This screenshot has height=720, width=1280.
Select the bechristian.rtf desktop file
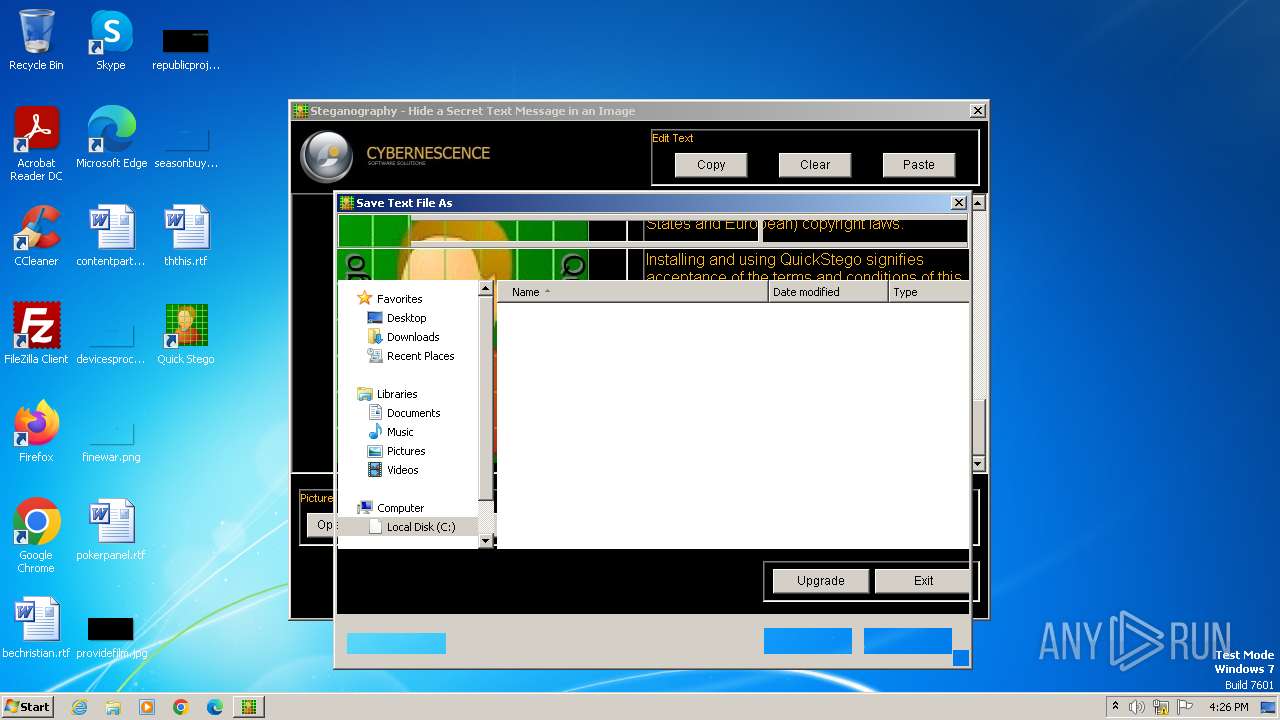tap(36, 628)
